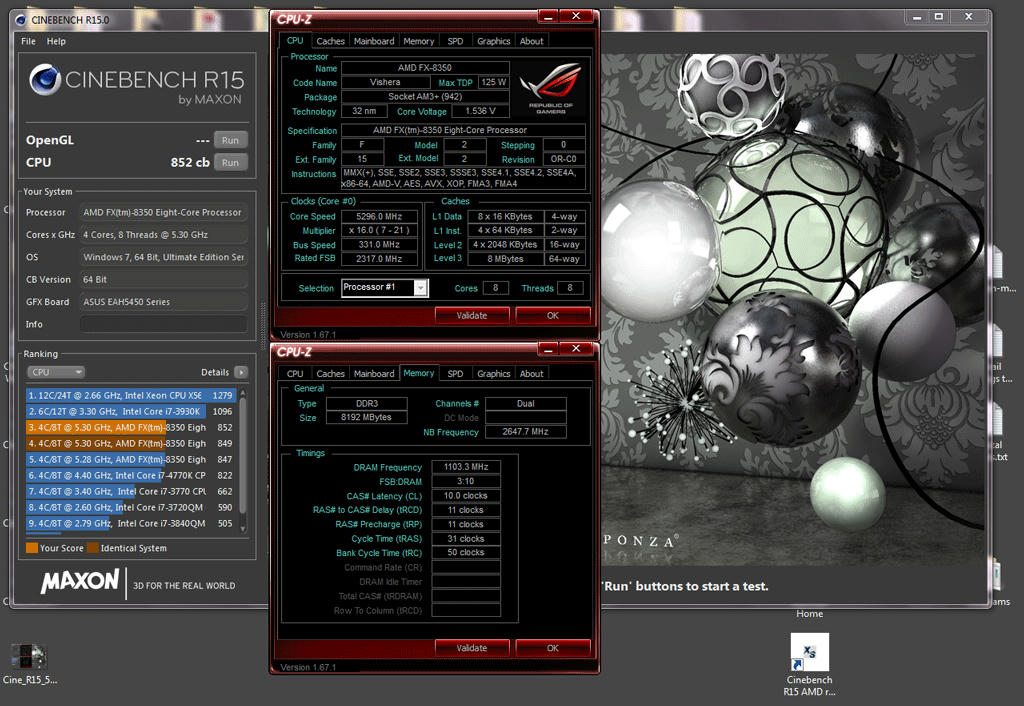Select ranking row 6, Intel Core i7-4770K
Viewport: 1024px width, 706px height.
131,475
